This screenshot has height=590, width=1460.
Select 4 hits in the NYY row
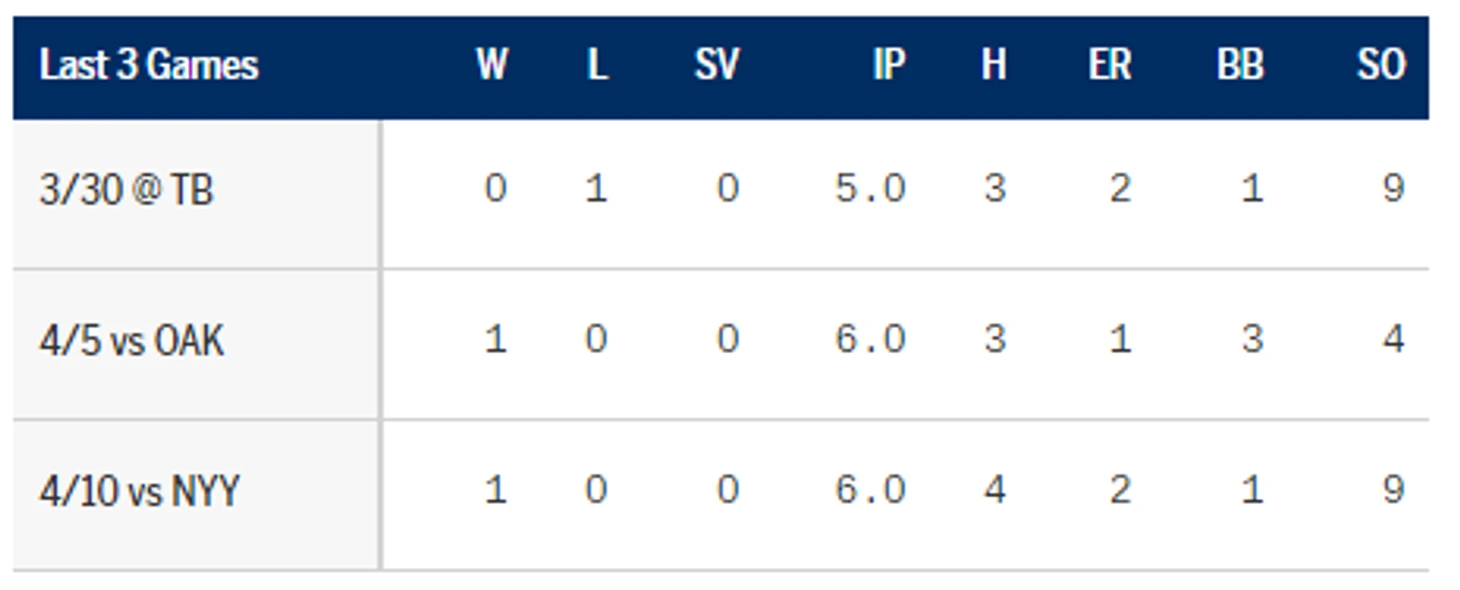[994, 490]
